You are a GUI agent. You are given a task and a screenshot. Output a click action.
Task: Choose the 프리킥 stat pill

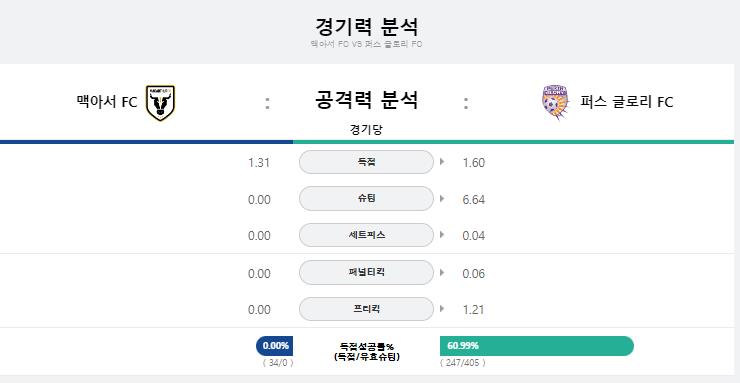pos(366,309)
